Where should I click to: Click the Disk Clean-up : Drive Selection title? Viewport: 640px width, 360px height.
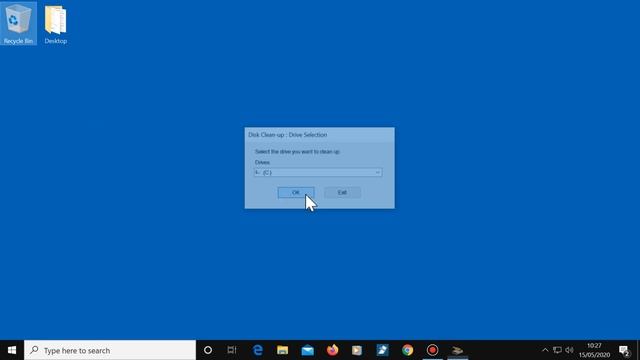point(288,135)
